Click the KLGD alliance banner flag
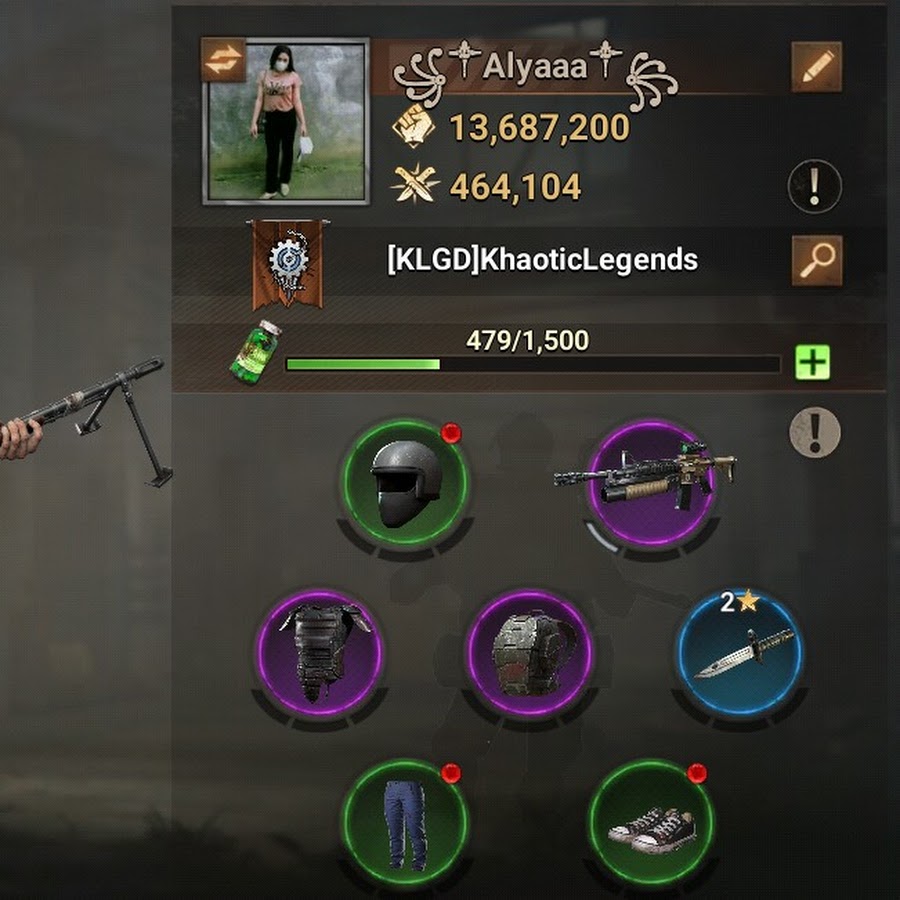 click(288, 264)
